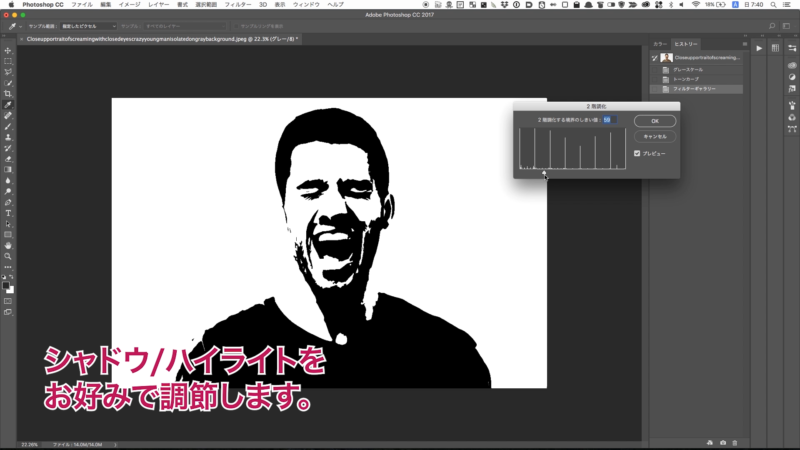Viewport: 800px width, 450px height.
Task: Select the History Brush tool
Action: tap(8, 148)
